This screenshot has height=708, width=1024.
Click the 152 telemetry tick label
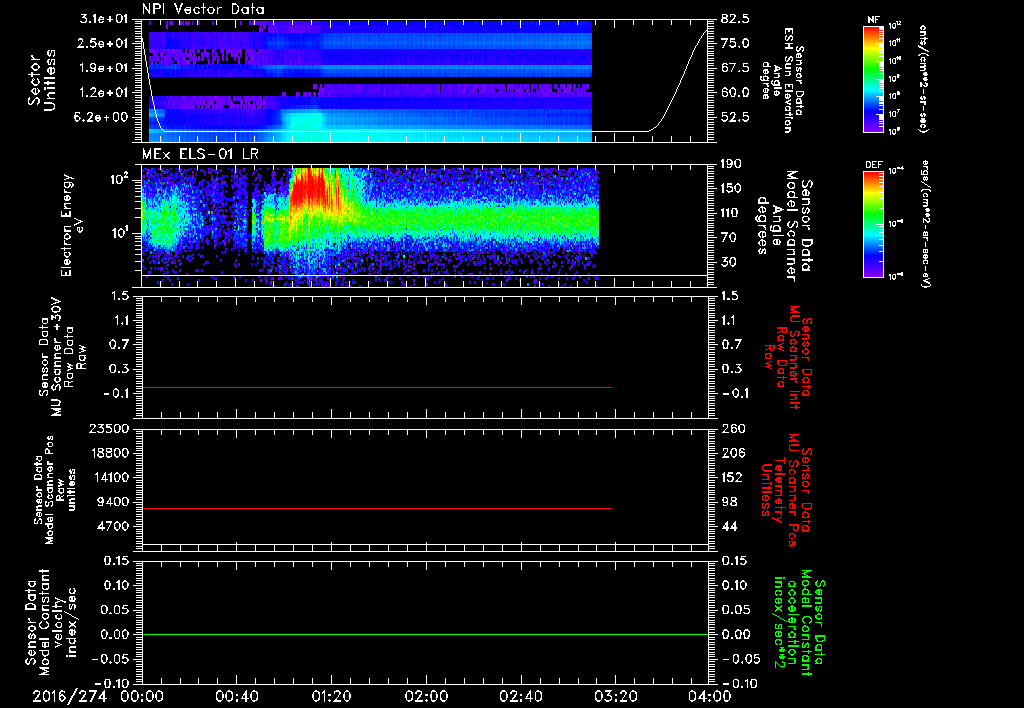[733, 477]
